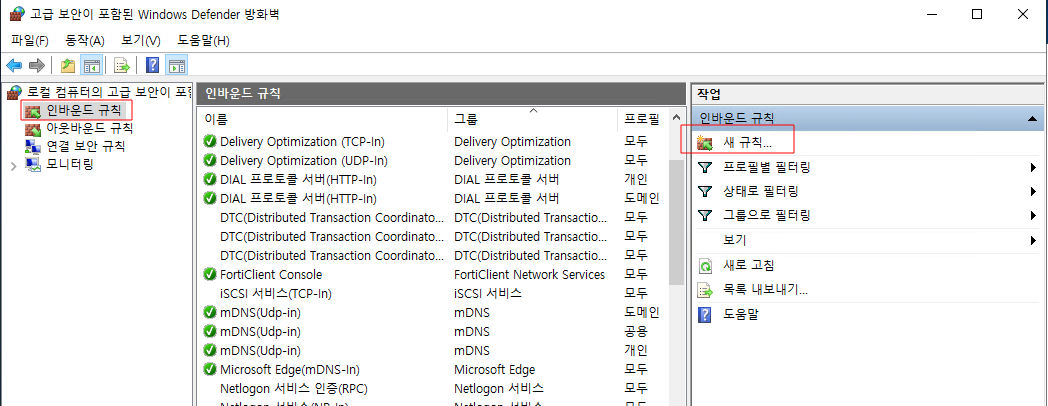This screenshot has height=406, width=1048.
Task: Toggle the action pane toolbar icon
Action: coord(177,65)
